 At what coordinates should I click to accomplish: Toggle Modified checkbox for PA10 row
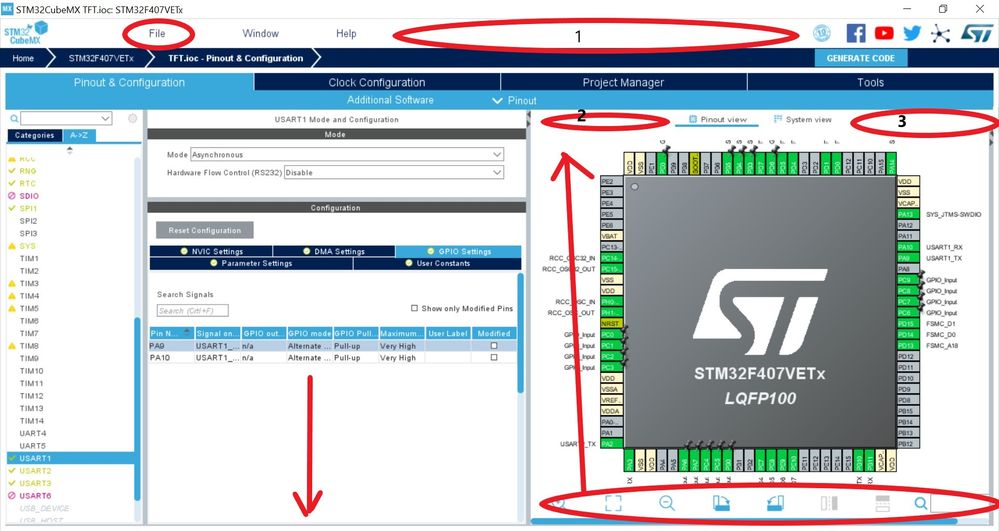pos(494,358)
